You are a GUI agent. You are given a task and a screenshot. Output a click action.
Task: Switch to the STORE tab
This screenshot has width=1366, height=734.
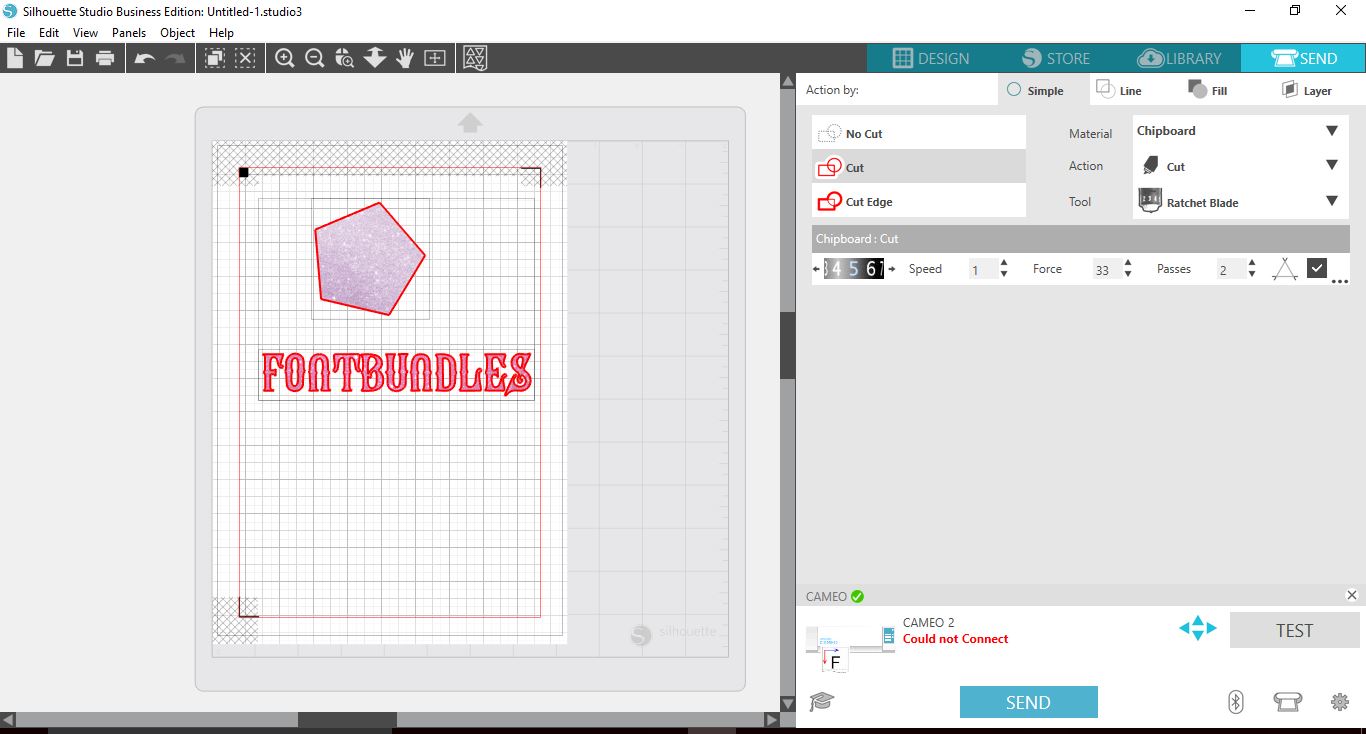pyautogui.click(x=1055, y=58)
